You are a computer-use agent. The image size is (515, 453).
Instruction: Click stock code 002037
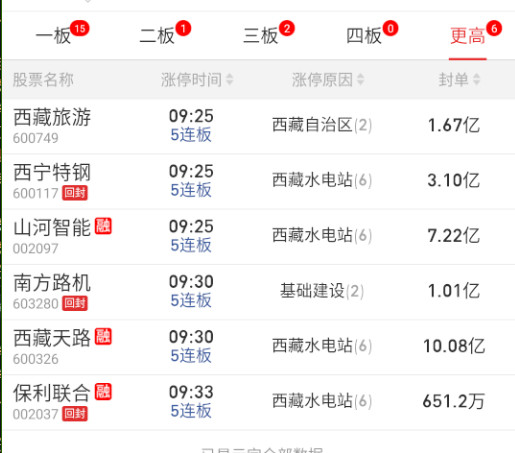[36, 414]
